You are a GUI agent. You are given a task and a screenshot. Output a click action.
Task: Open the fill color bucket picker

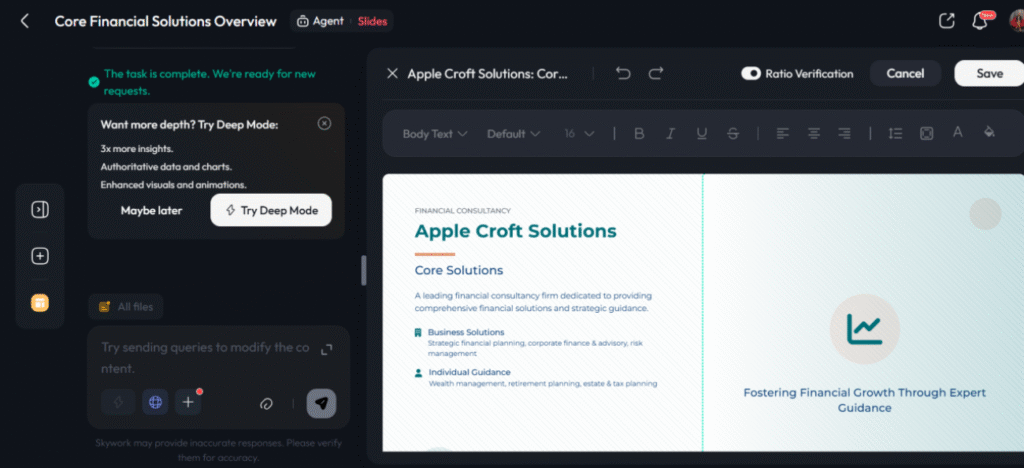point(989,132)
